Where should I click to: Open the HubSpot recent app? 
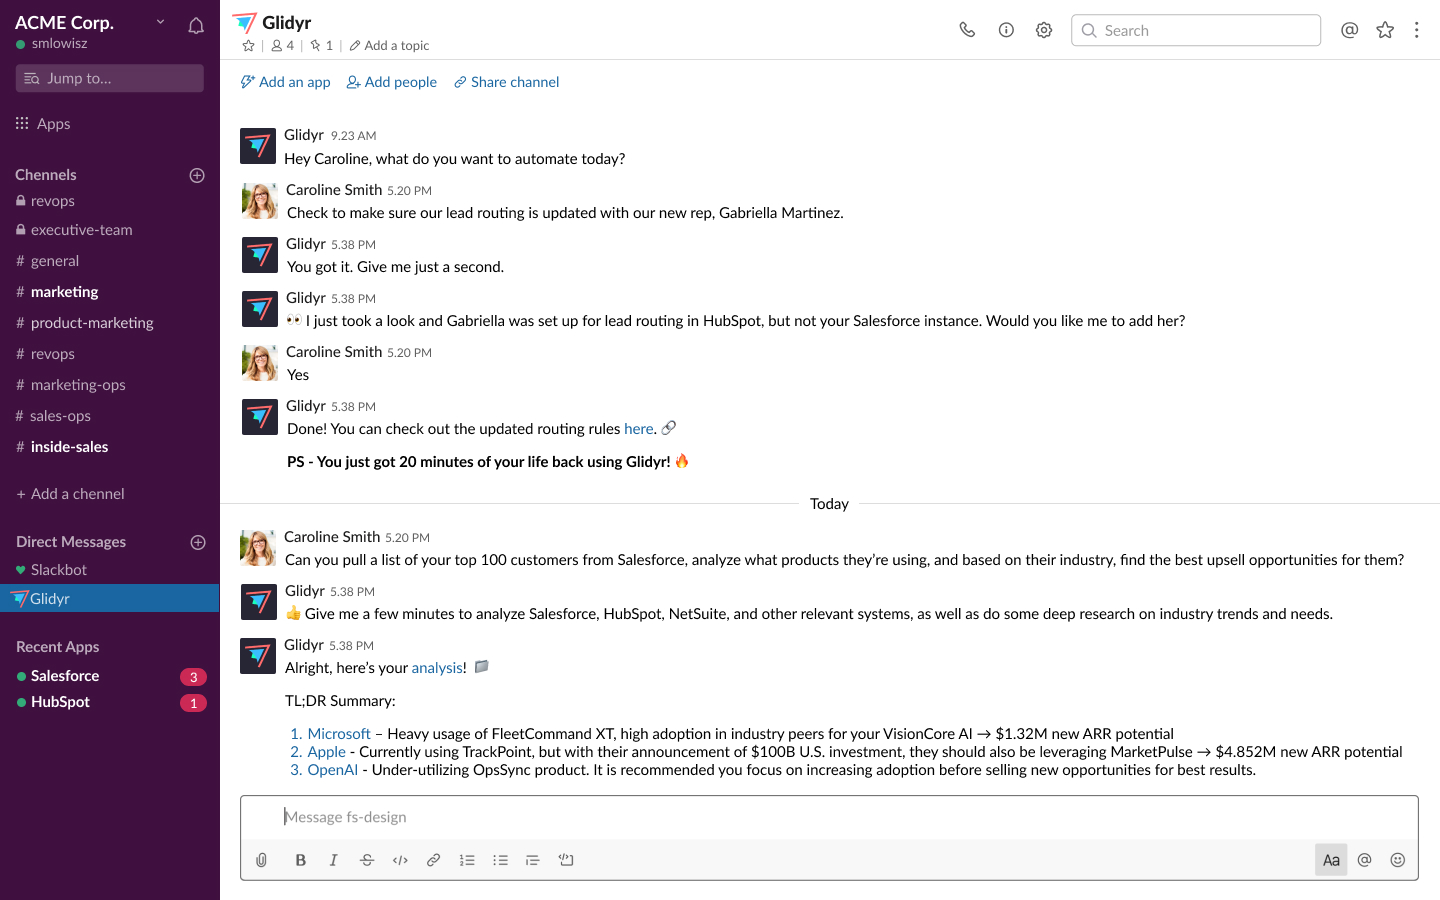tap(53, 702)
